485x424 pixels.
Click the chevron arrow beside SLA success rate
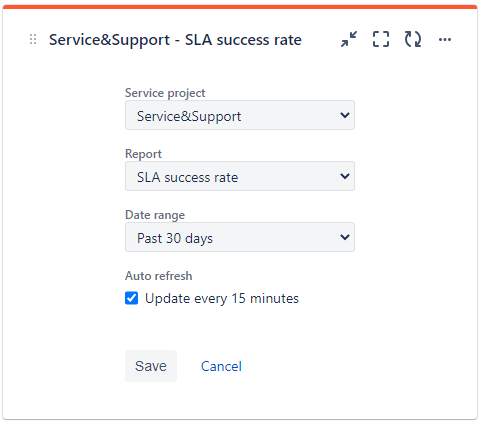click(x=345, y=176)
